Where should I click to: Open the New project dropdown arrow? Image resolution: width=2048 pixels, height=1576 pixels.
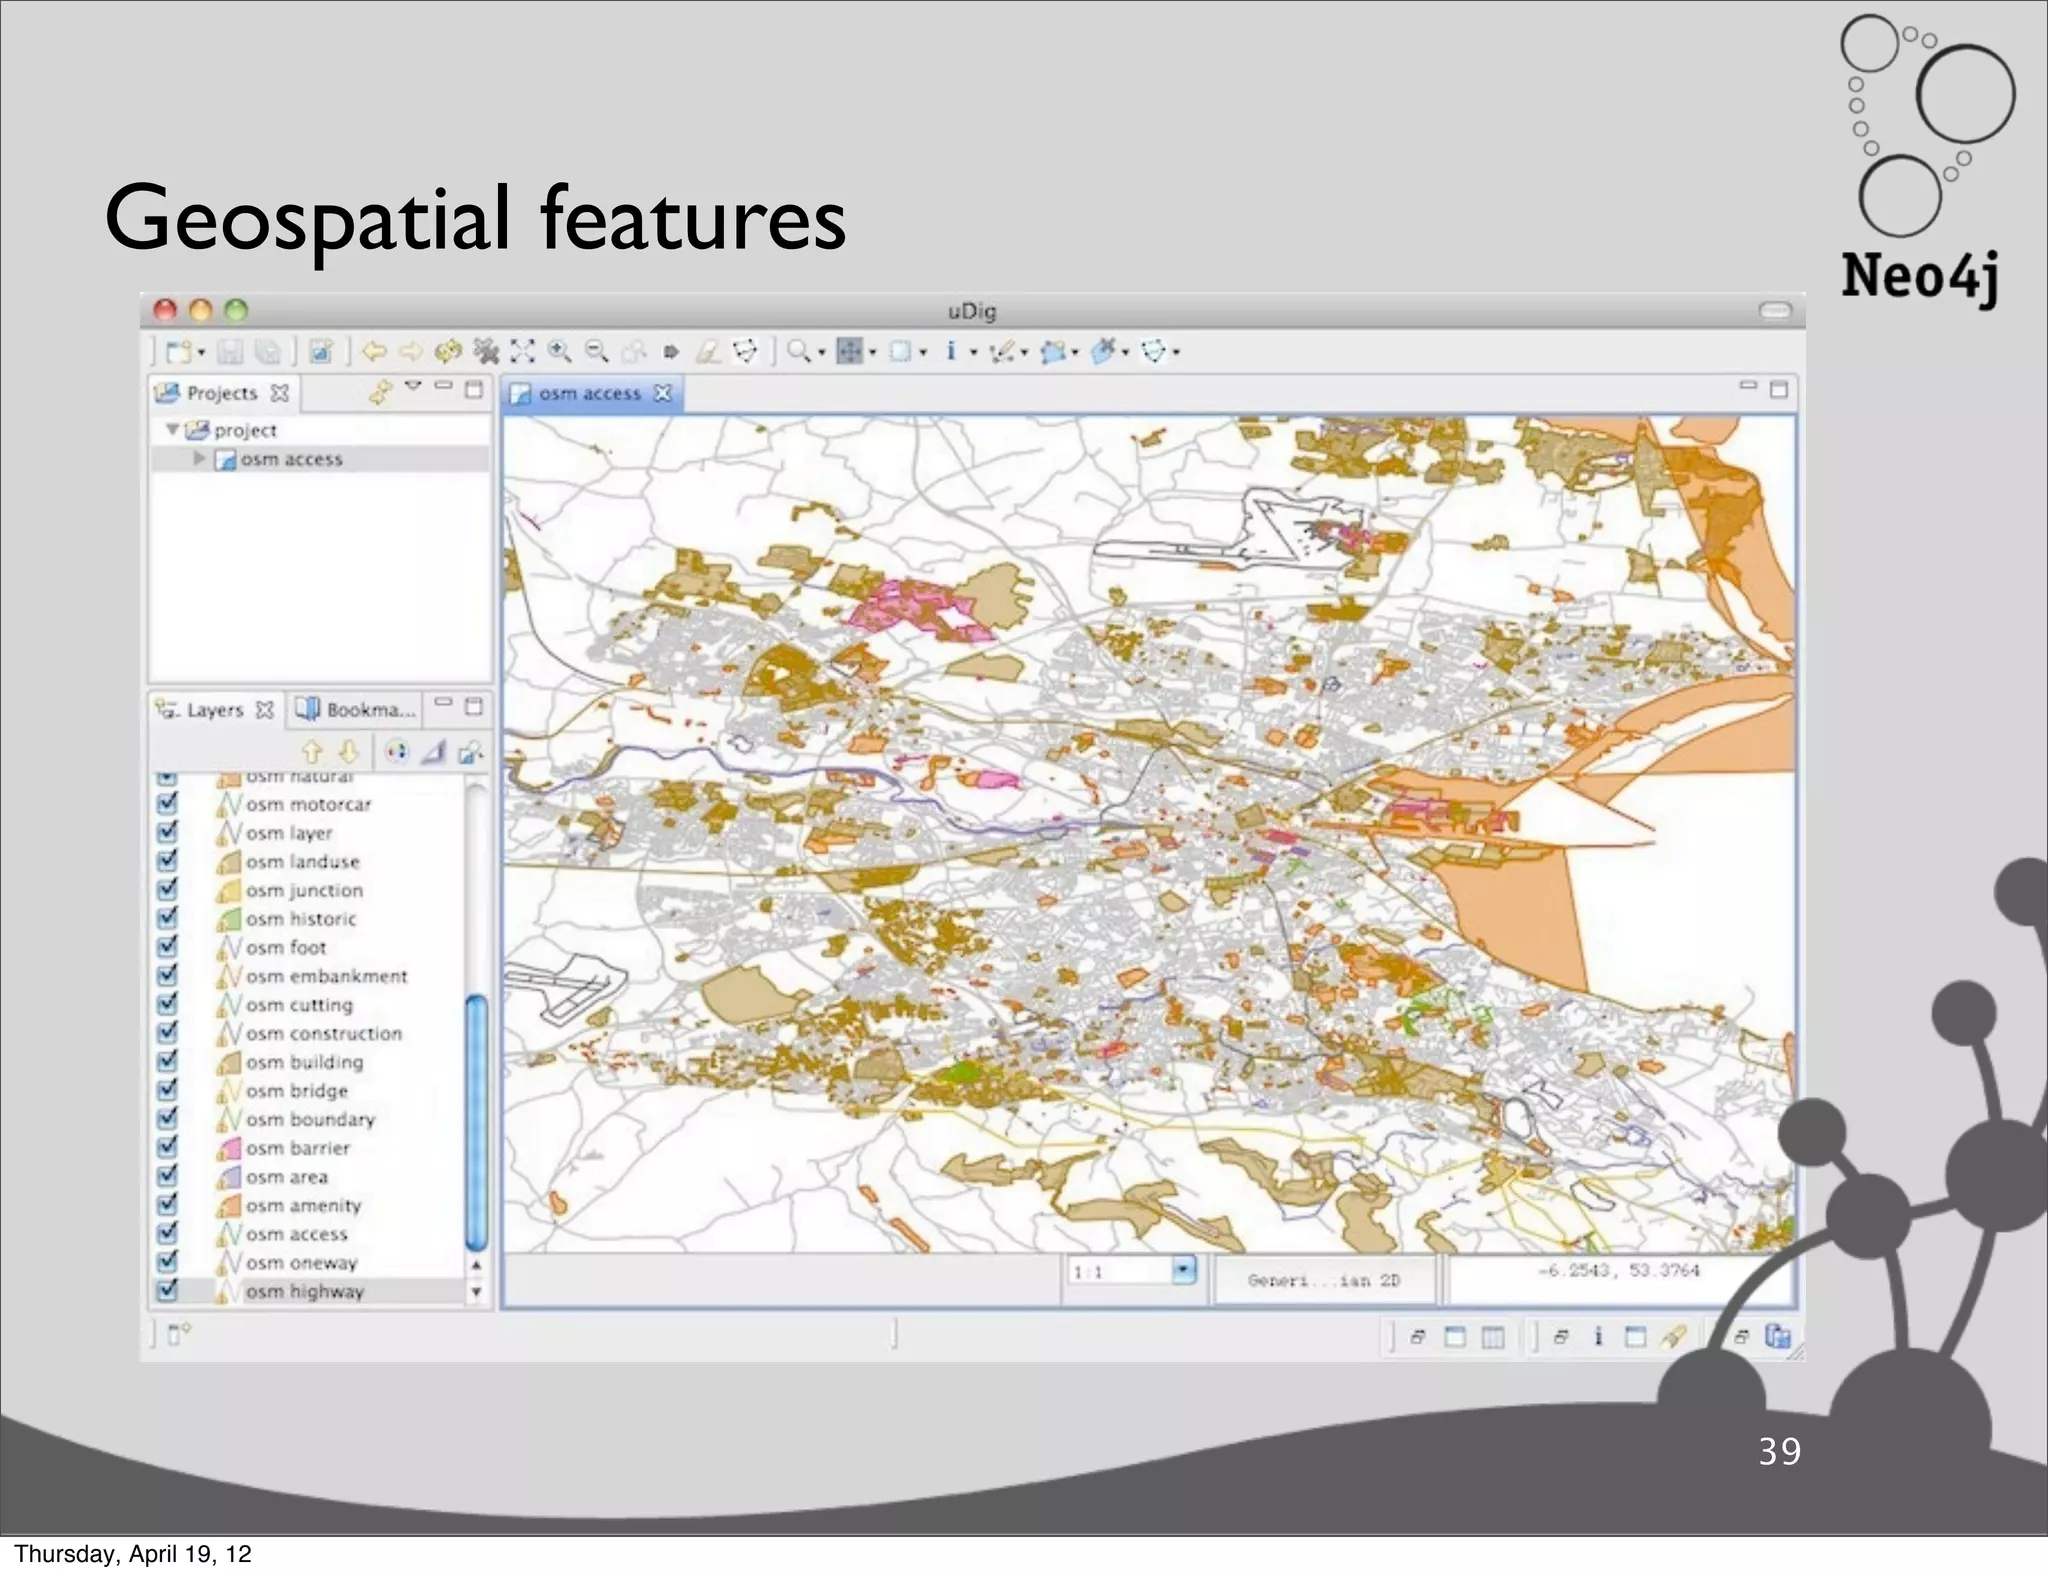coord(202,352)
